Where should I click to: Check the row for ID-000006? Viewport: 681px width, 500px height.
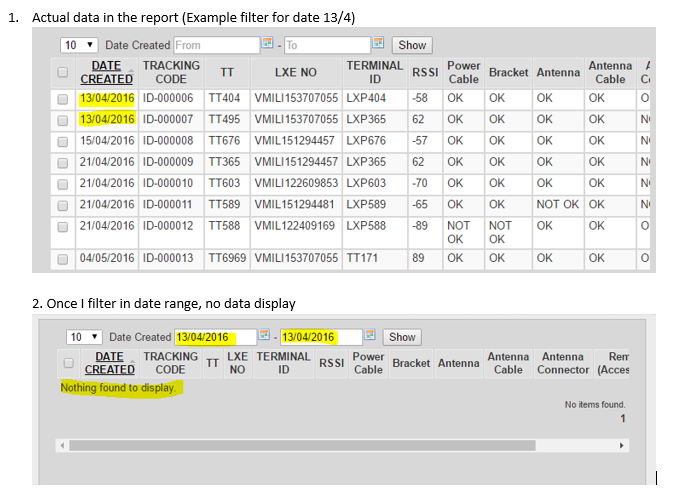(64, 99)
